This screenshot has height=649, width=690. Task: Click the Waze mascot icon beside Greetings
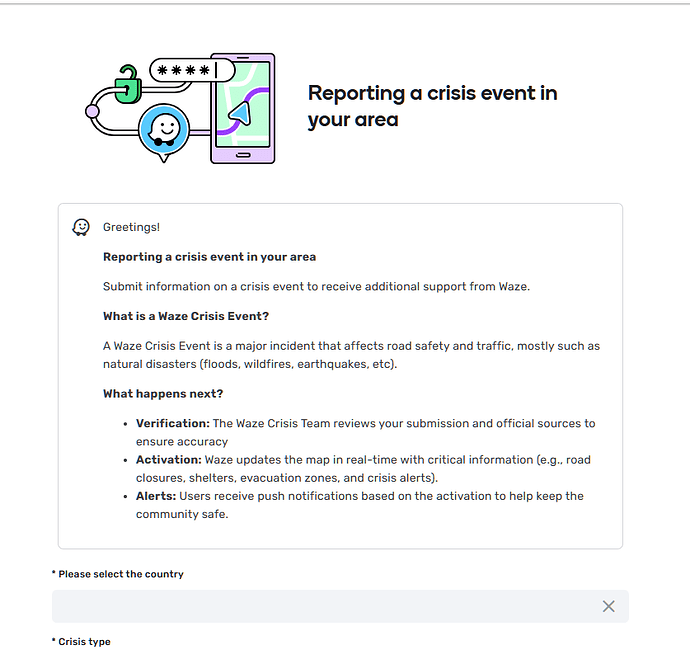[81, 227]
